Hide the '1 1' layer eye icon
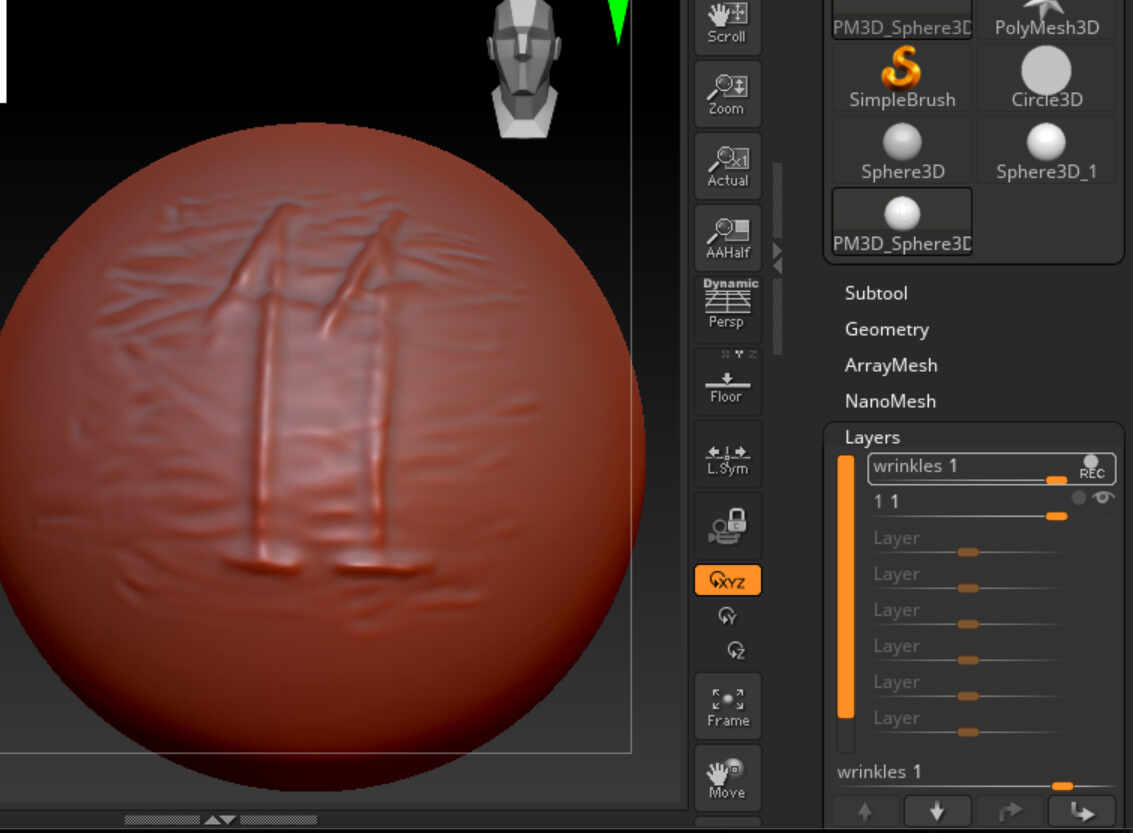The height and width of the screenshot is (833, 1133). tap(1103, 497)
